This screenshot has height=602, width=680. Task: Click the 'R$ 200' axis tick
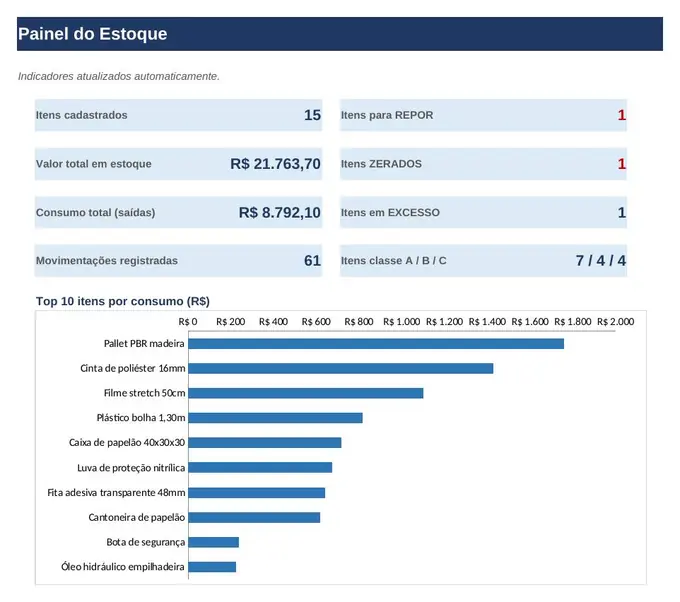coord(231,322)
